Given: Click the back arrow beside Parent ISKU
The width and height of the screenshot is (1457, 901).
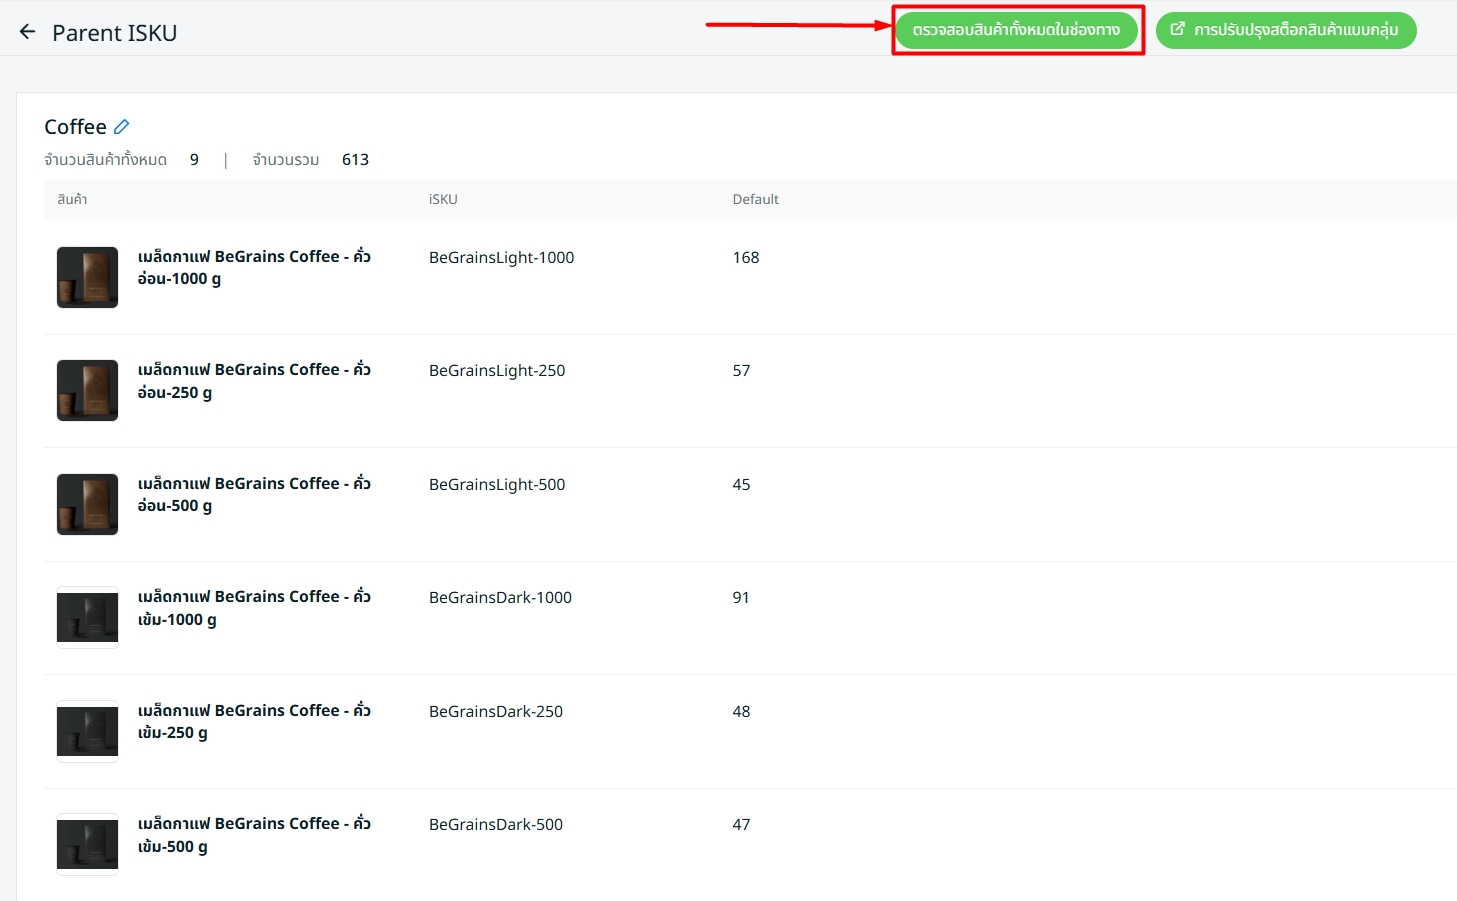Looking at the screenshot, I should point(27,32).
